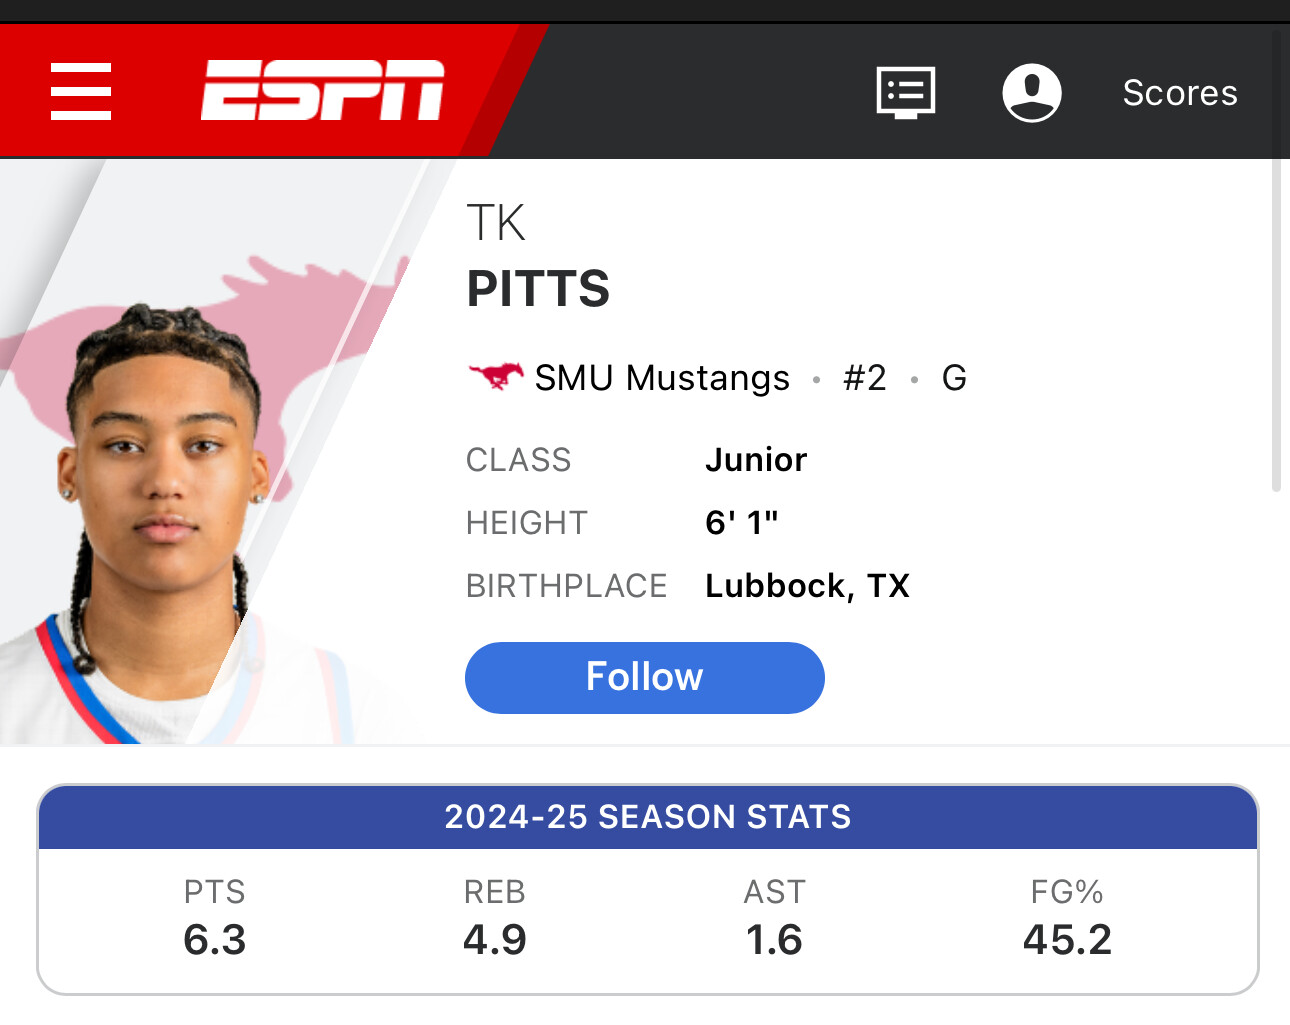
Task: Click the PTS 6.3 stat
Action: click(215, 918)
